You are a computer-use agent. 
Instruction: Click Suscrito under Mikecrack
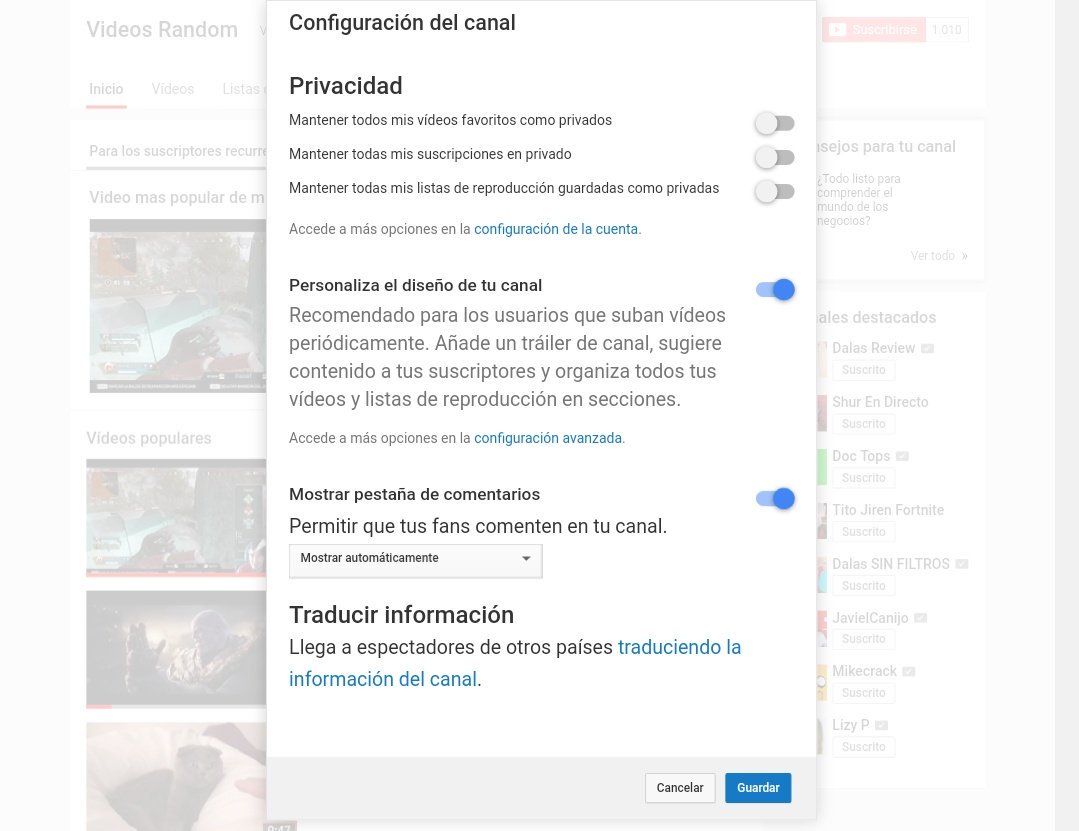(864, 693)
